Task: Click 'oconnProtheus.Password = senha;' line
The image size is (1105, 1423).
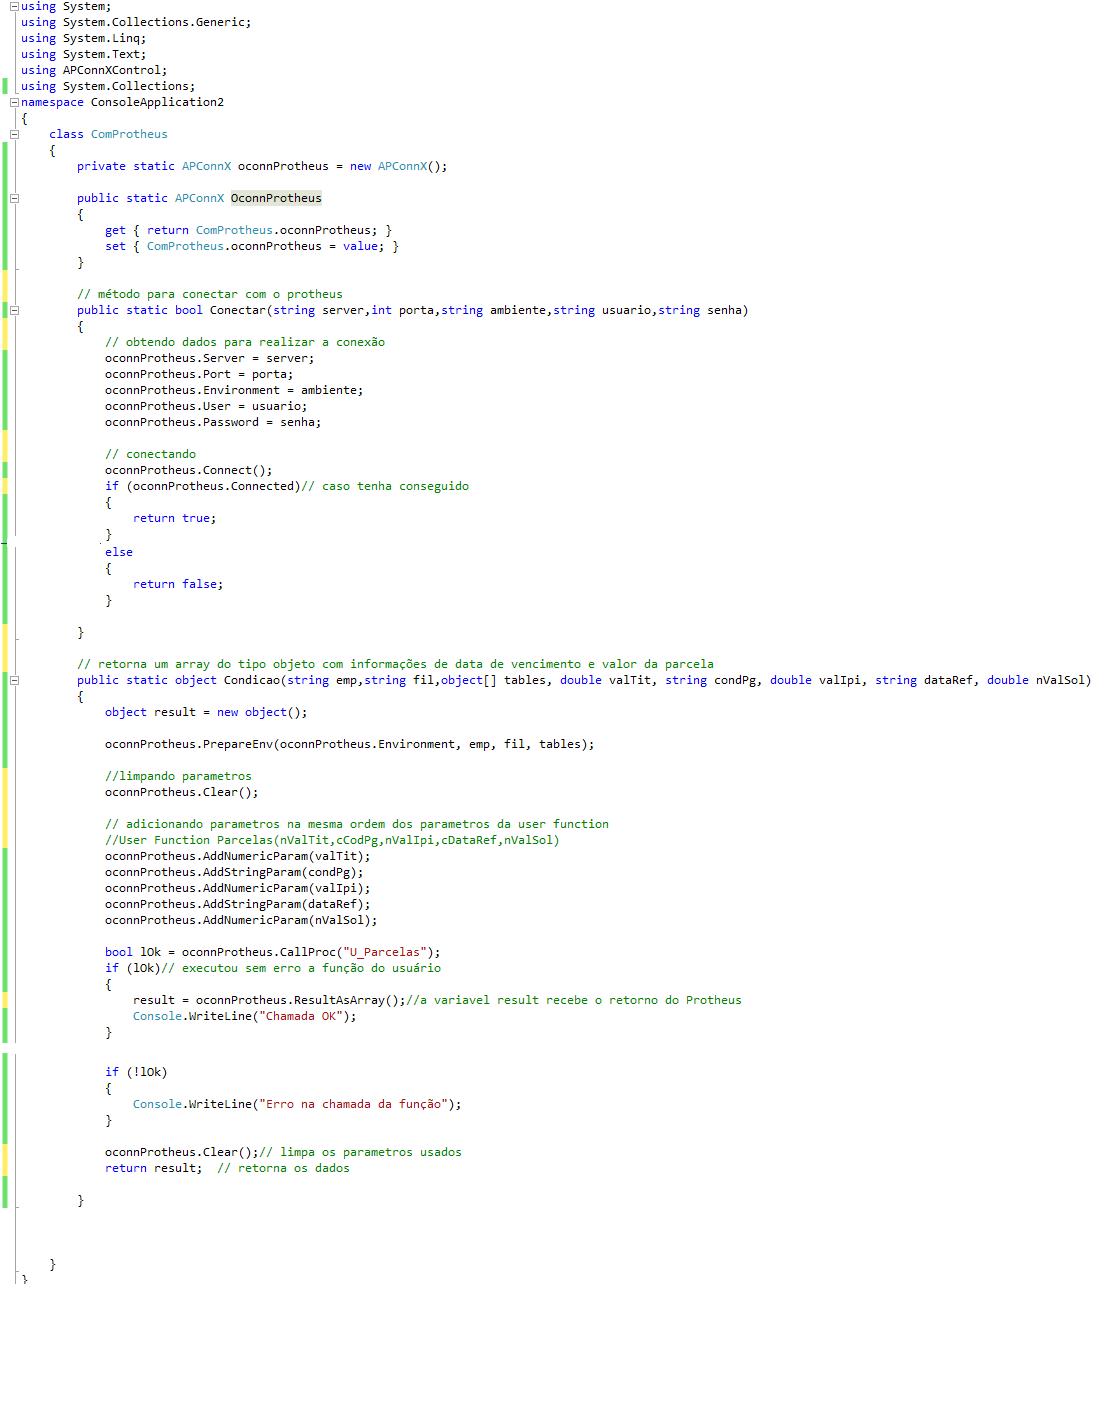Action: tap(213, 422)
